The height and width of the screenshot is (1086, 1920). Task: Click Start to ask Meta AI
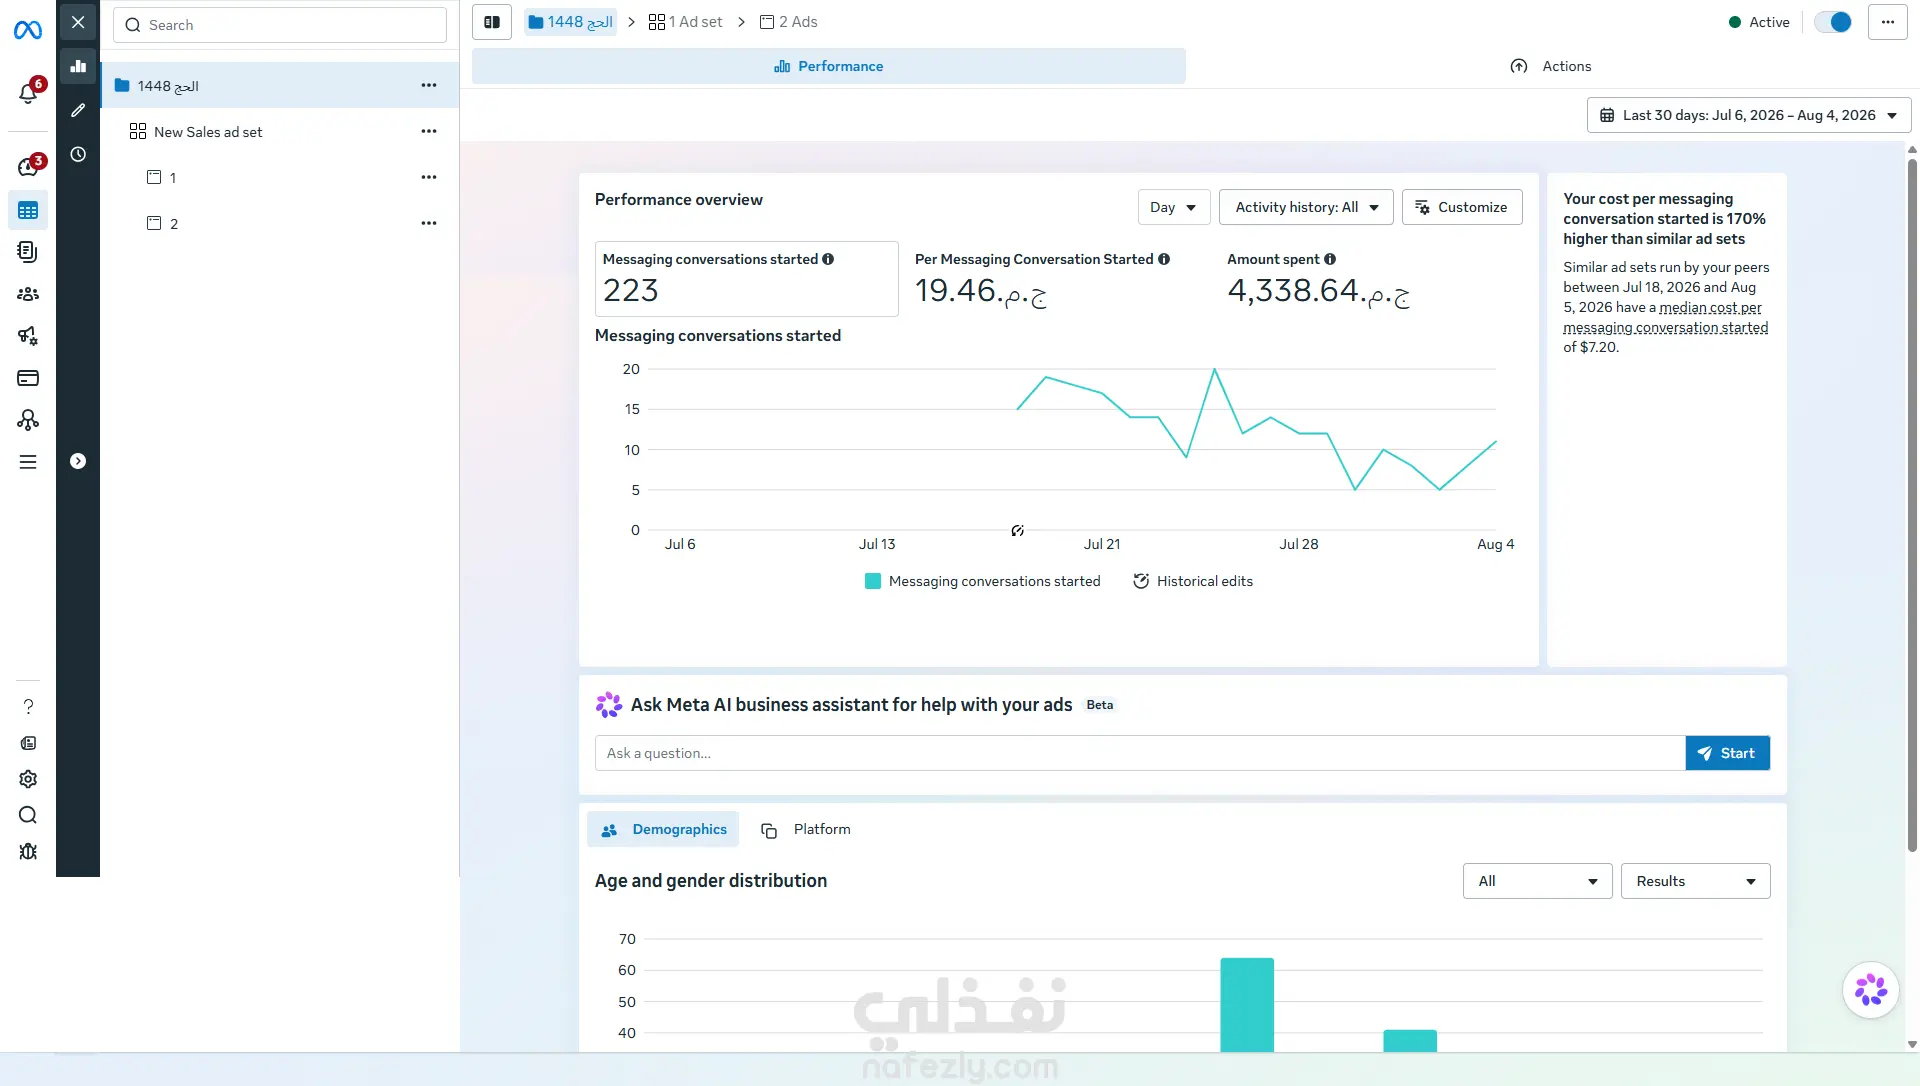pyautogui.click(x=1728, y=753)
